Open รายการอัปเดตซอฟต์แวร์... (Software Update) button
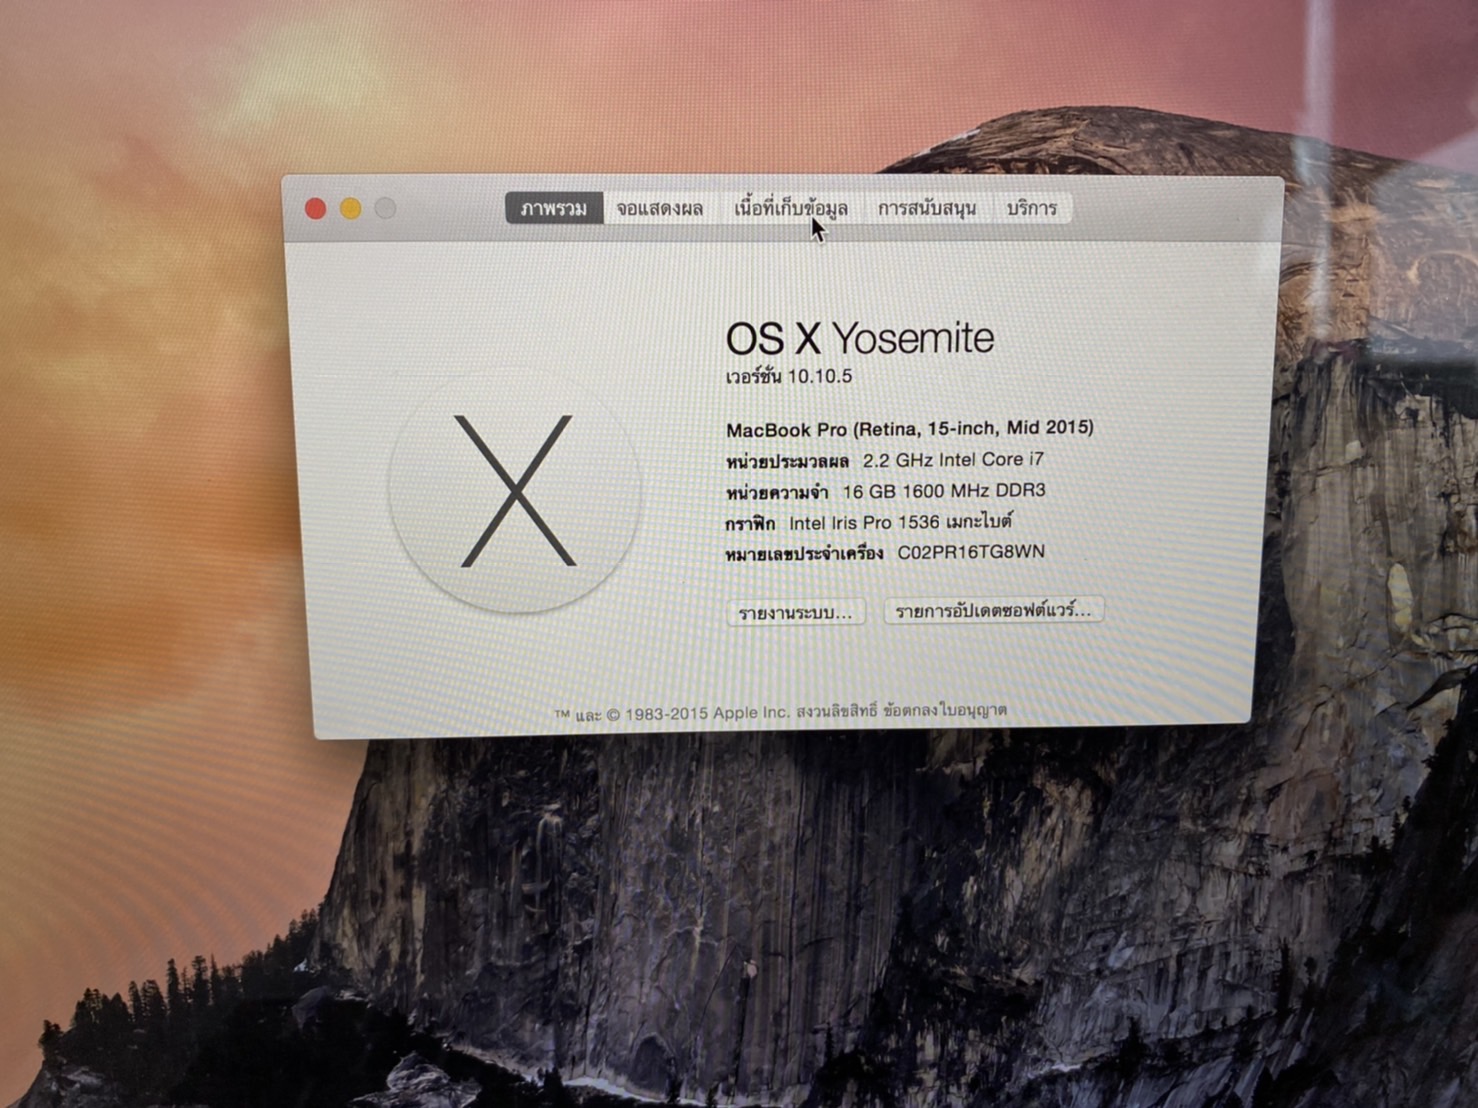1478x1108 pixels. 993,610
